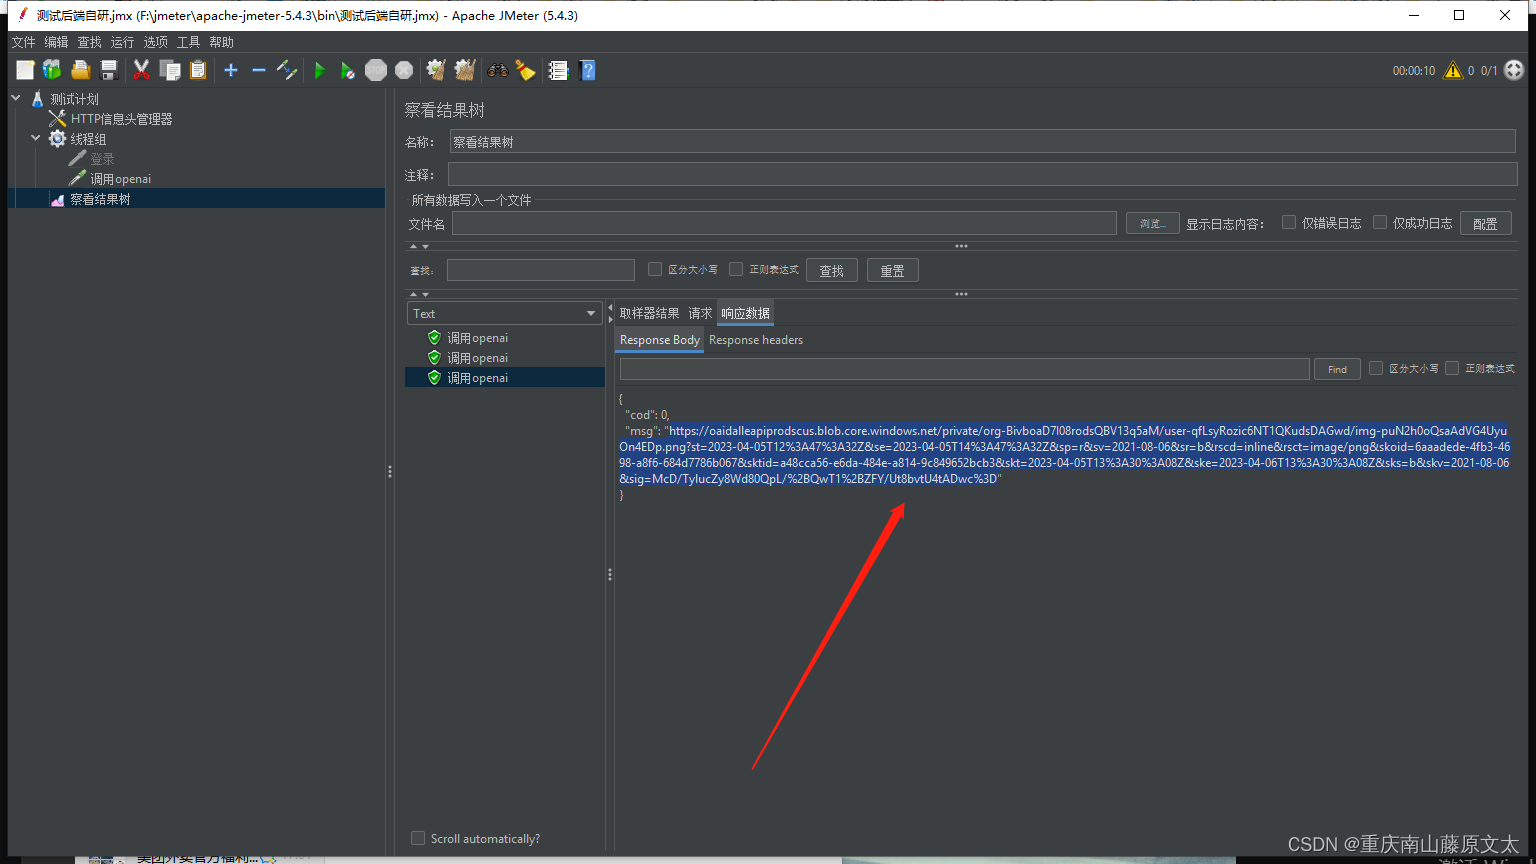Toggle search 区分大小写 checkbox next to 查找
Image resolution: width=1536 pixels, height=864 pixels.
[x=655, y=269]
